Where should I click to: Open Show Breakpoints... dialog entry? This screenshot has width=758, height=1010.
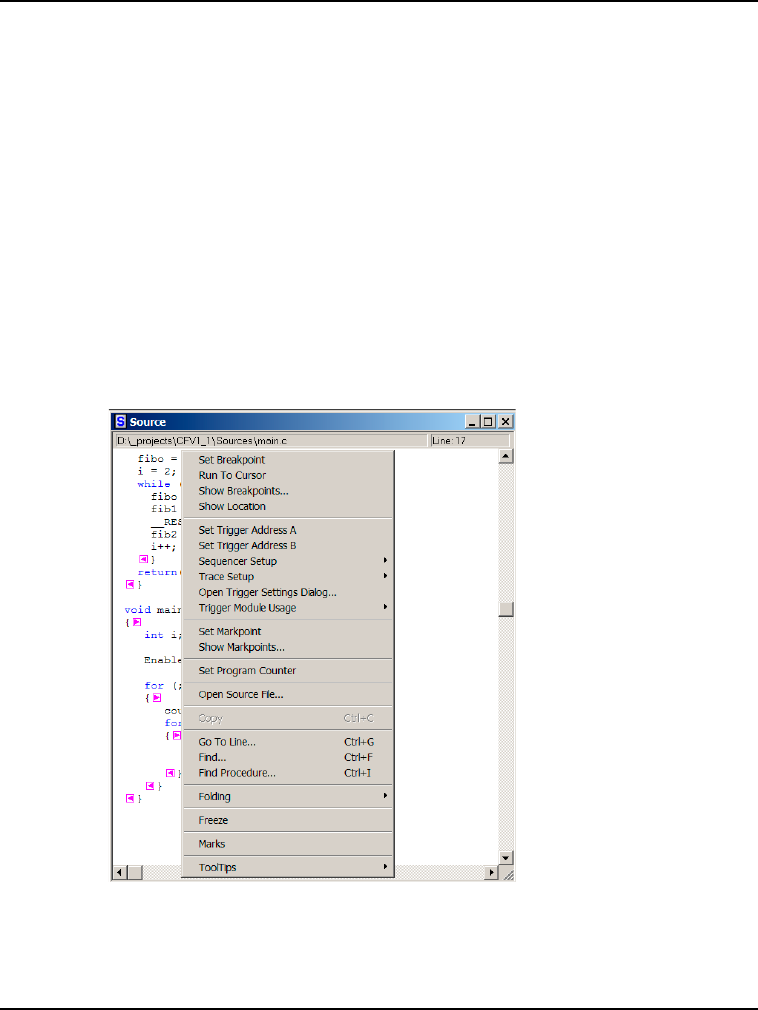pyautogui.click(x=288, y=491)
